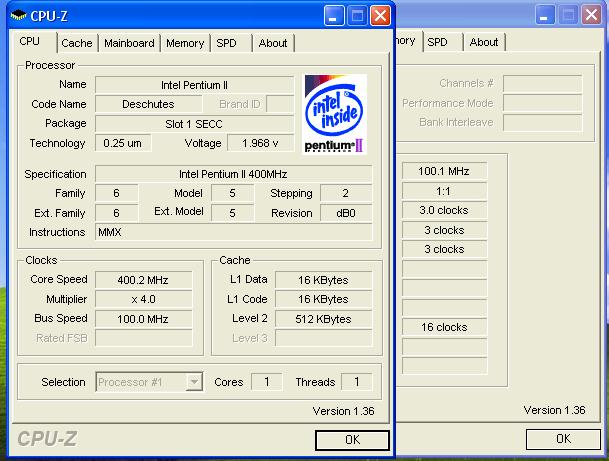Screen dimensions: 609x461
Task: Click the empty Level 3 cache field
Action: point(323,338)
